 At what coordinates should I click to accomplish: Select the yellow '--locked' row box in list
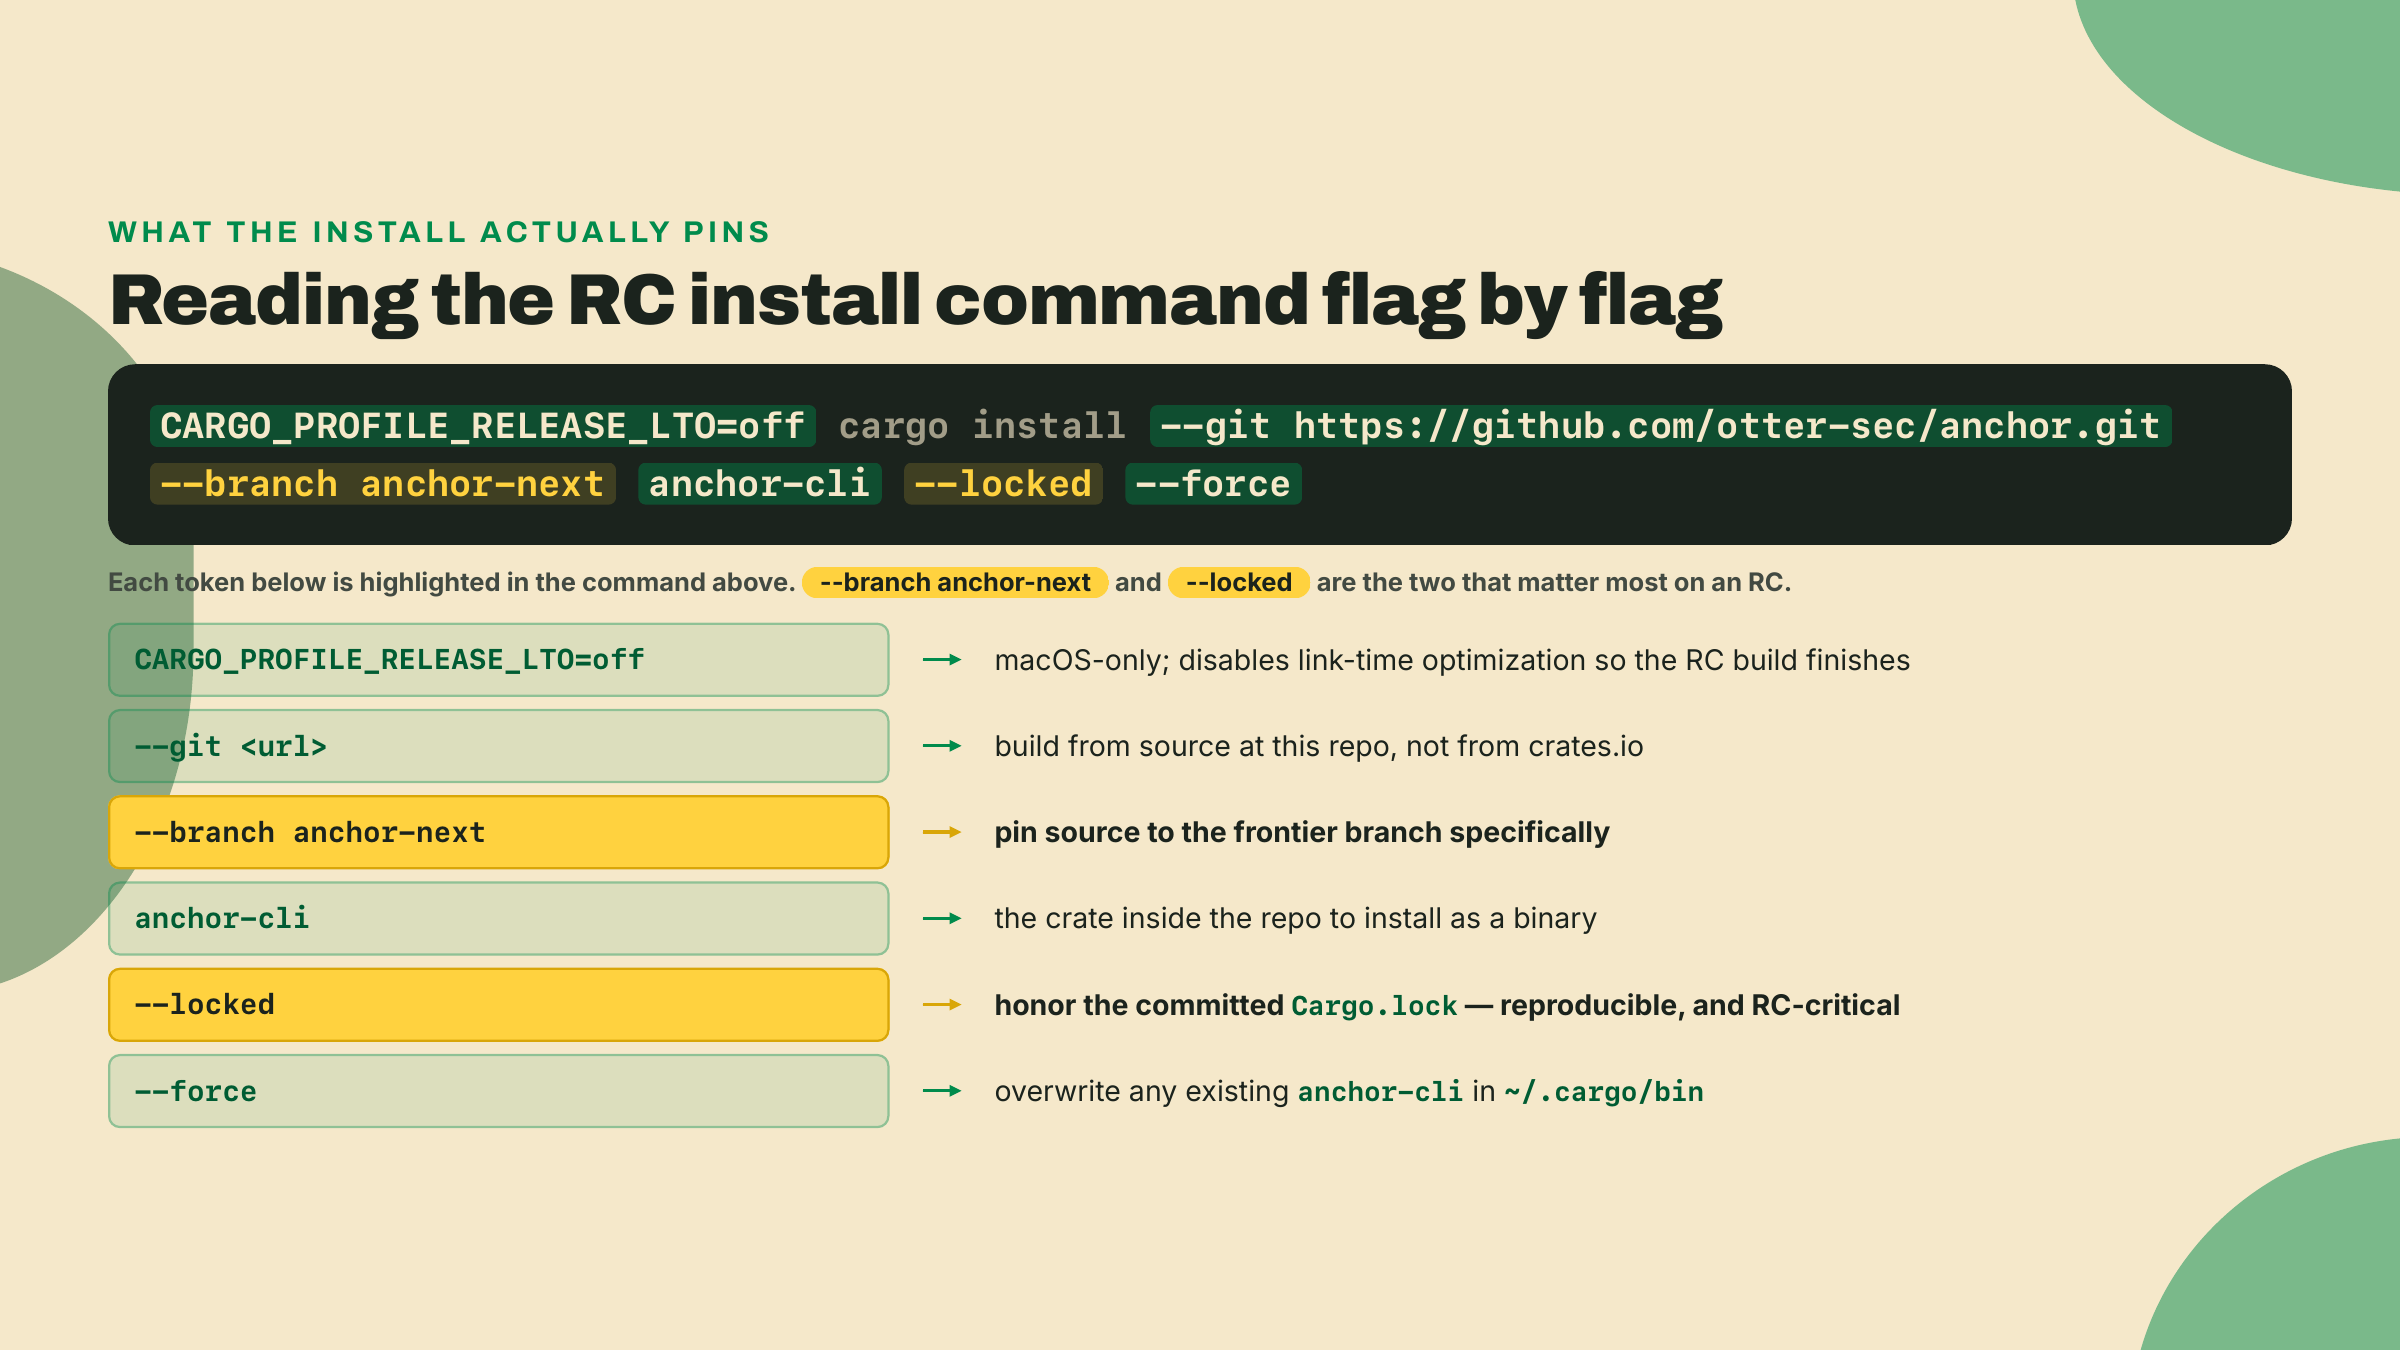(x=499, y=1005)
